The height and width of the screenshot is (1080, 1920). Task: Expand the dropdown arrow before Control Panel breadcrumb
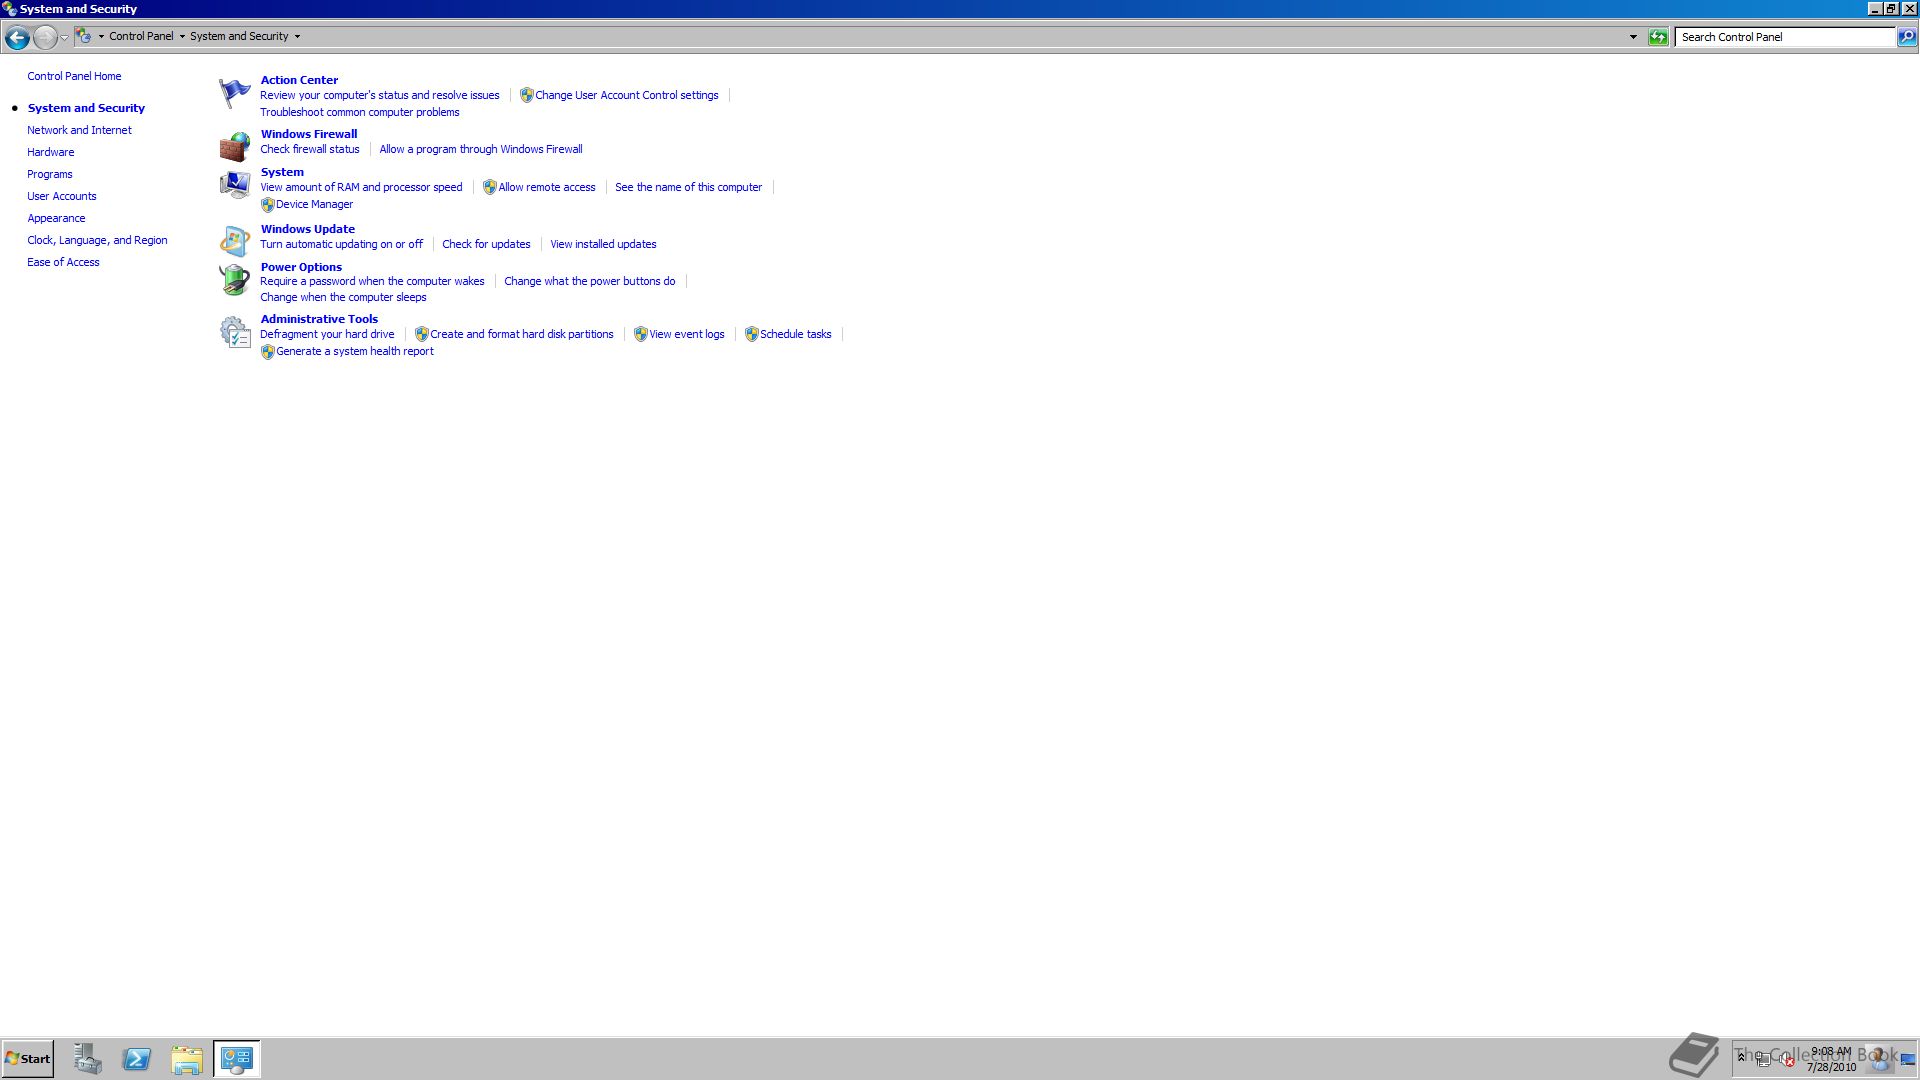(x=101, y=36)
